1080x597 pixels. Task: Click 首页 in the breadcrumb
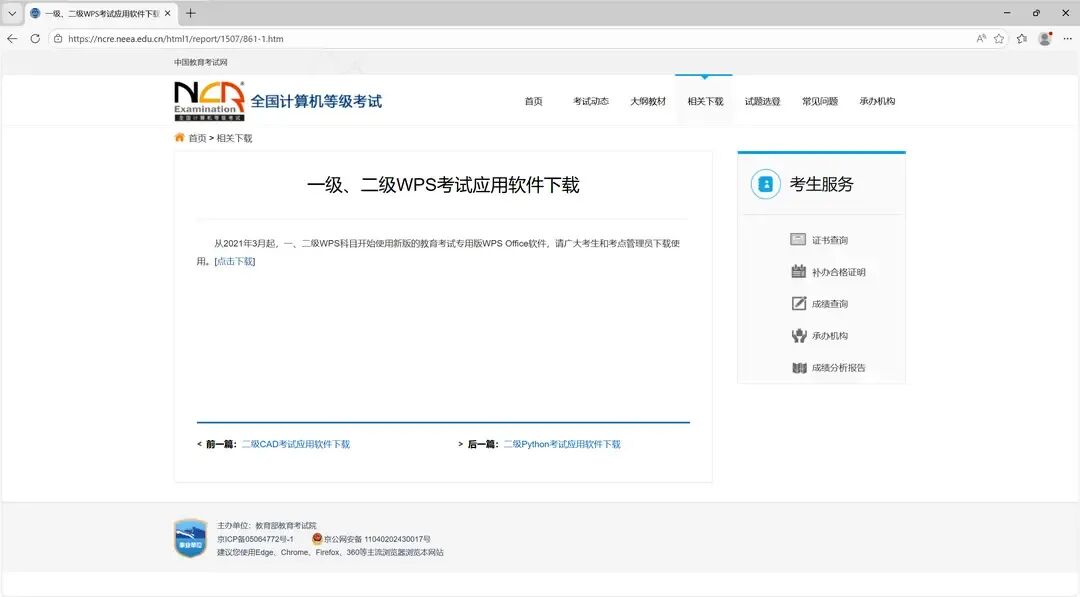click(x=198, y=138)
